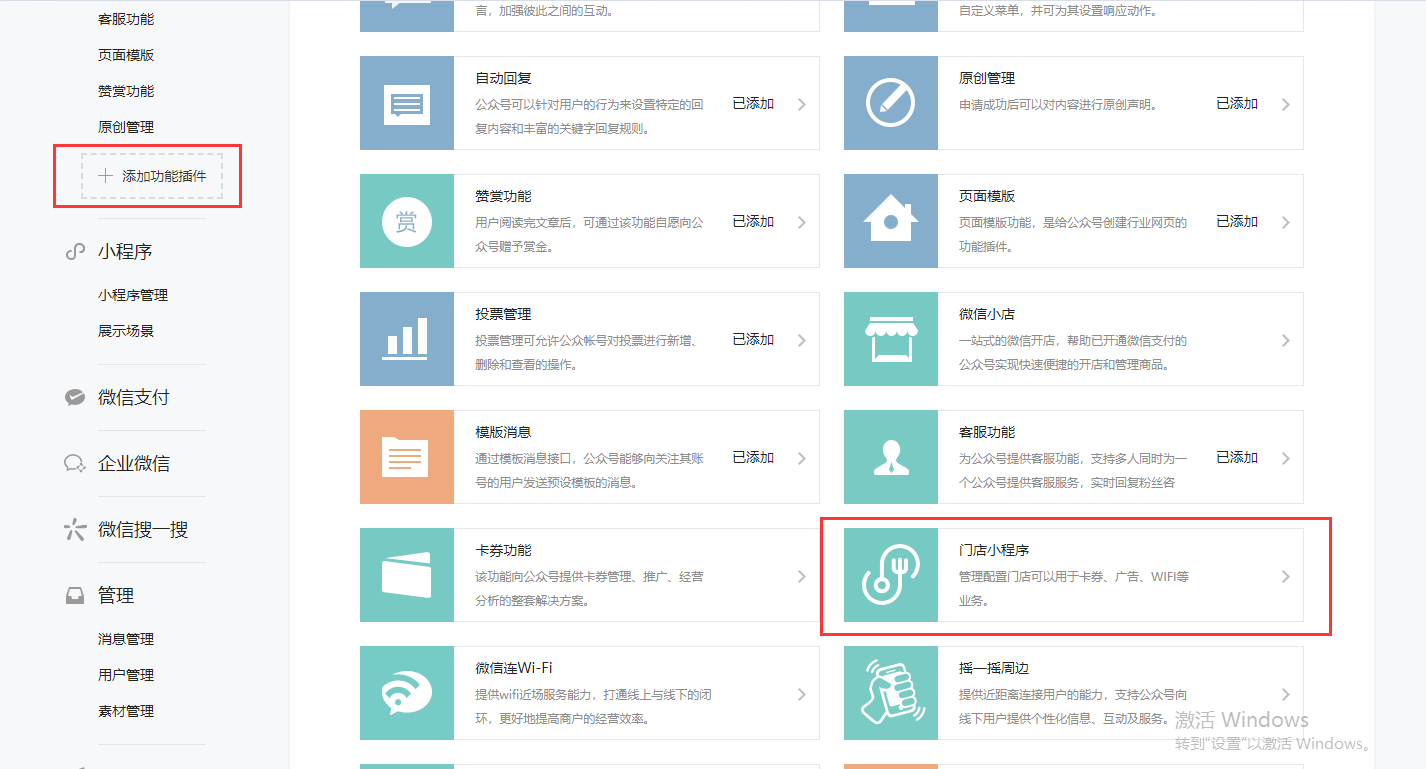1426x769 pixels.
Task: Open 客服功能 in the sidebar
Action: pos(126,19)
